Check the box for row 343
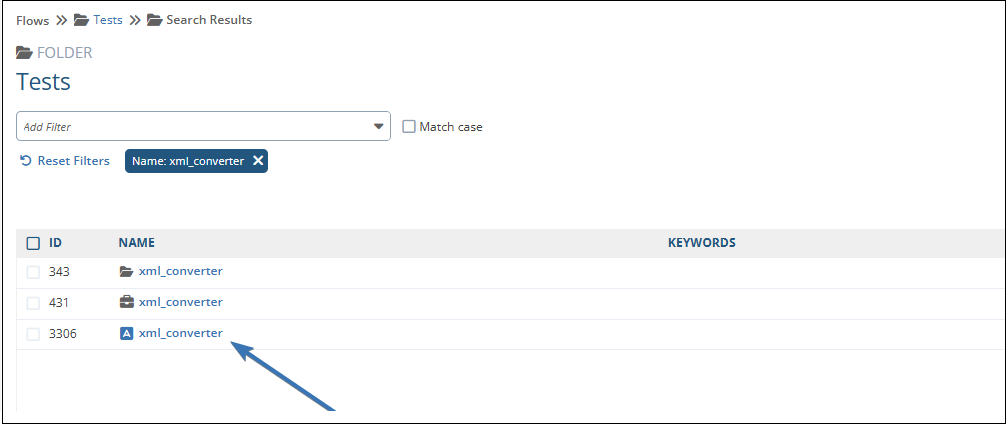This screenshot has width=1006, height=424. coord(33,271)
